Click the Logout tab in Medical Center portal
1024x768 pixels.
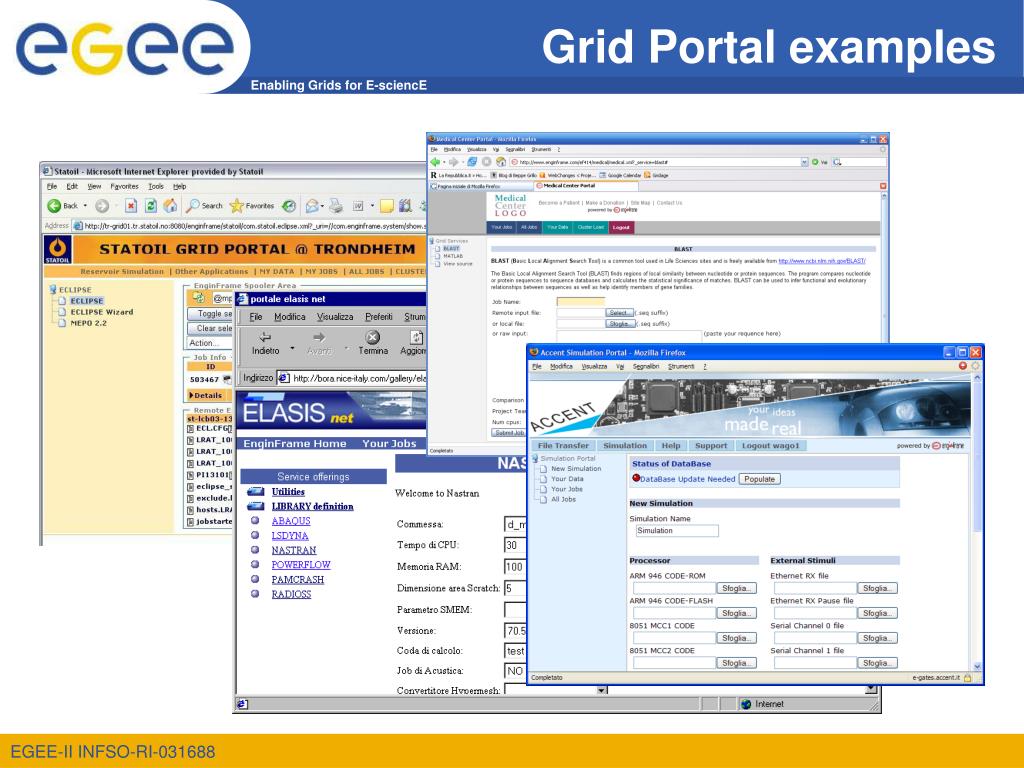pyautogui.click(x=621, y=227)
